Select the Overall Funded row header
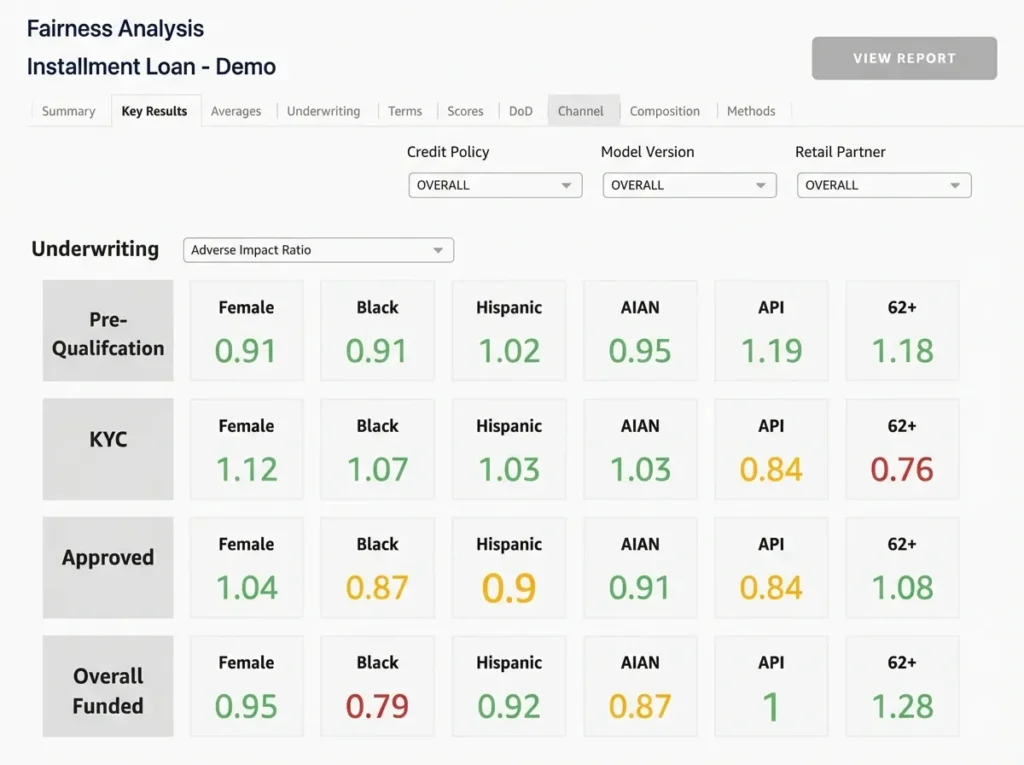The height and width of the screenshot is (765, 1024). pos(108,686)
